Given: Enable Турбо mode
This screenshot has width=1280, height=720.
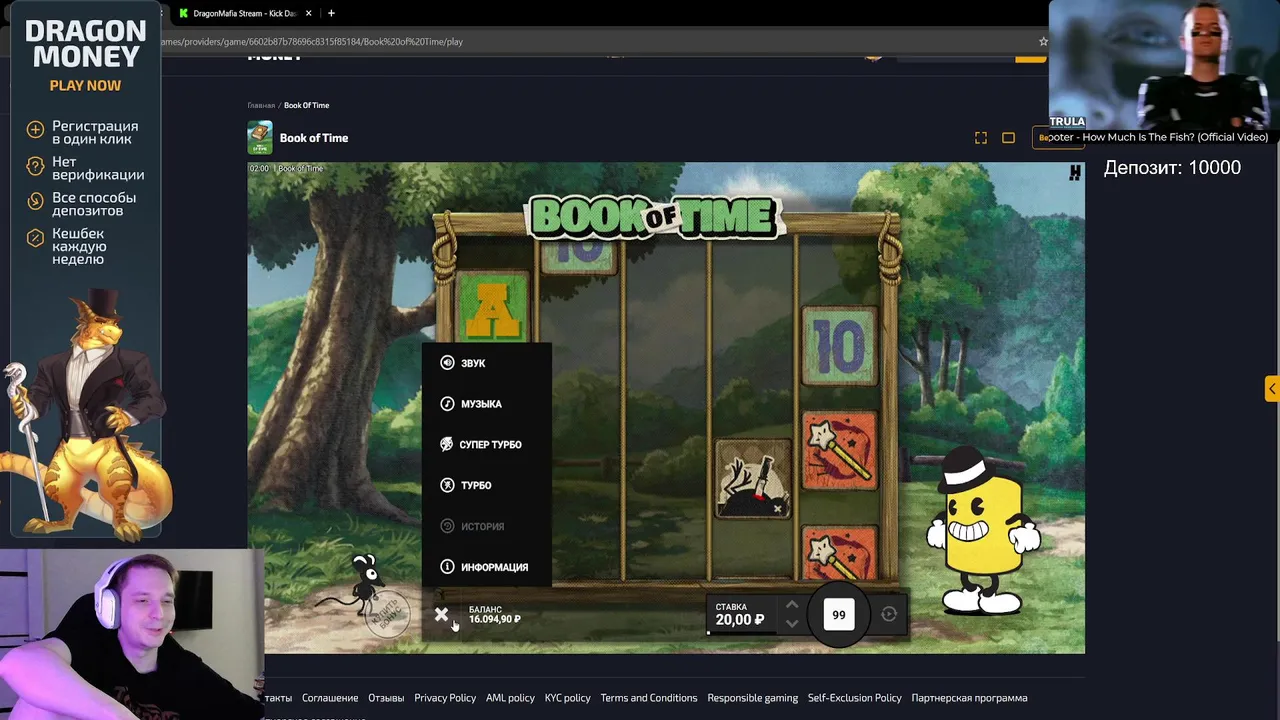Looking at the screenshot, I should [466, 485].
